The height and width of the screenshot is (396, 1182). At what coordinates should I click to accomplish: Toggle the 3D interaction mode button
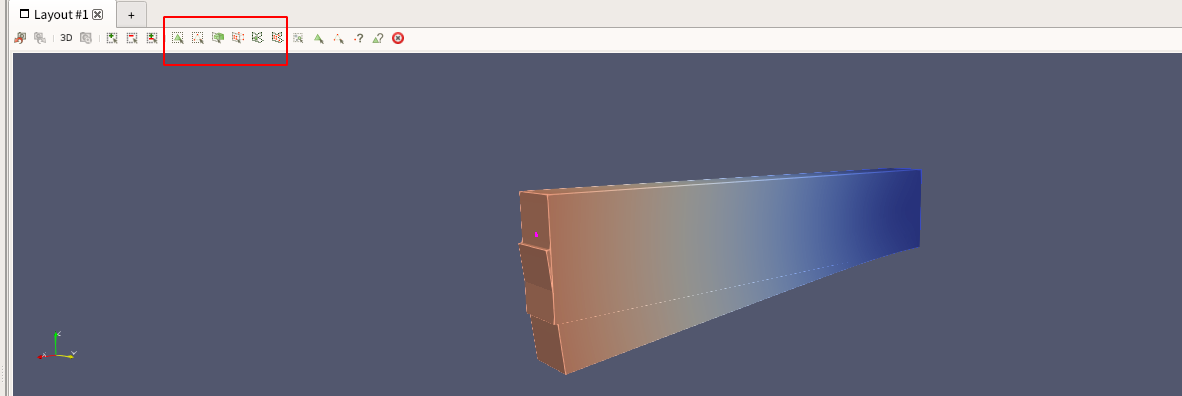click(66, 38)
